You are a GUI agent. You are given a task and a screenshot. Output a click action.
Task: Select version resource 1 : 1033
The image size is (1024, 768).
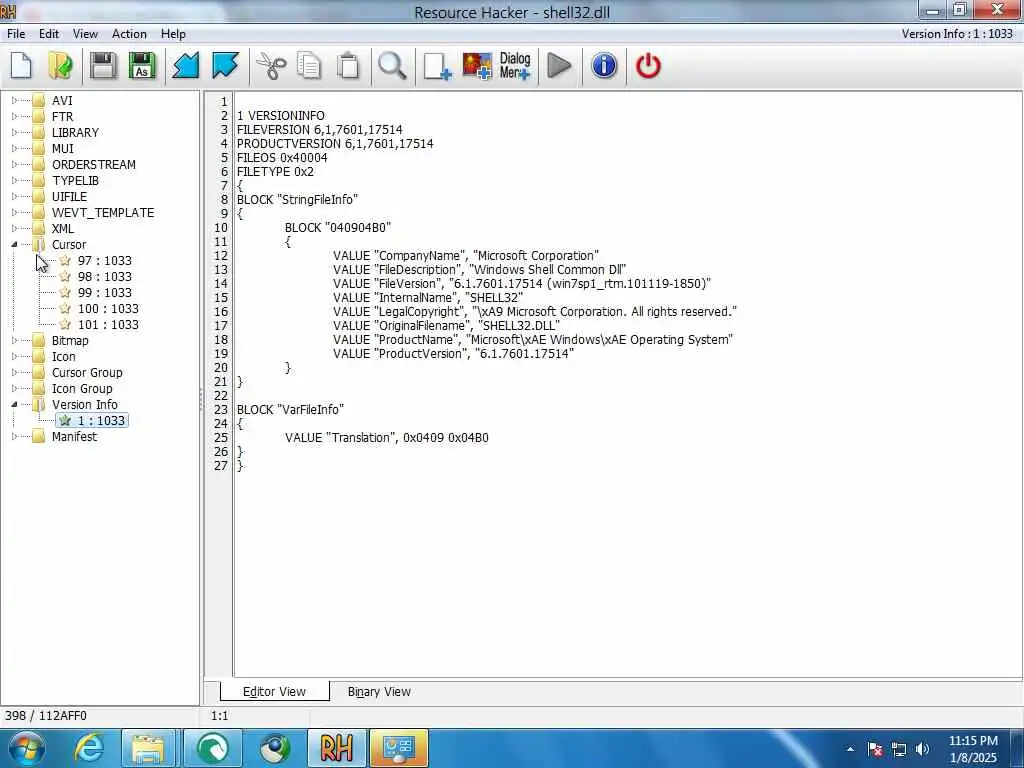click(101, 421)
